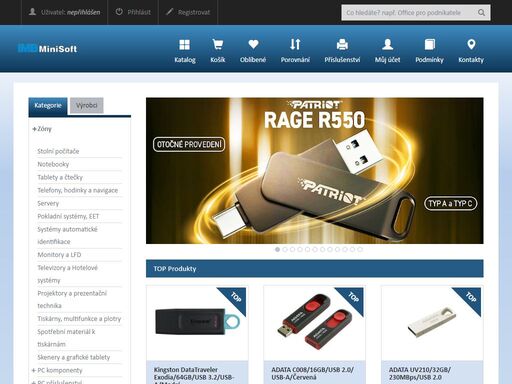Switch to the Kategorie tab
The image size is (512, 384).
pos(48,106)
